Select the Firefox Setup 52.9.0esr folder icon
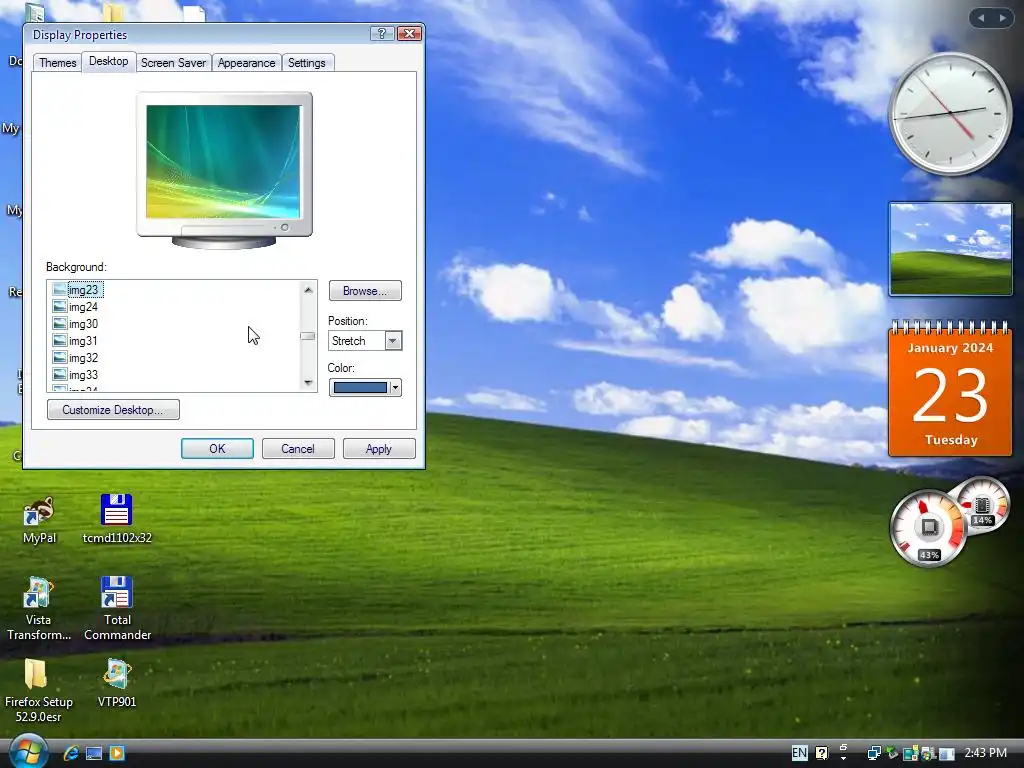Viewport: 1024px width, 768px height. coord(38,691)
